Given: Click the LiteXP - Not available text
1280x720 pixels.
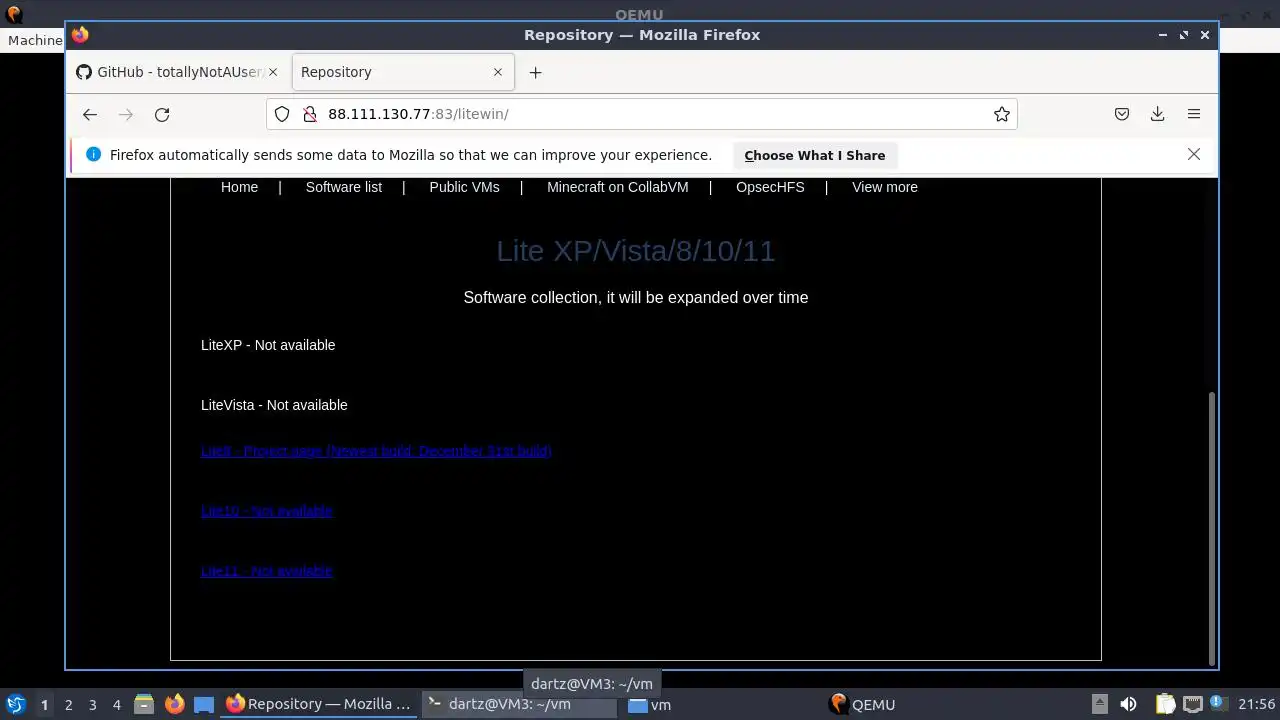Looking at the screenshot, I should click(x=268, y=345).
